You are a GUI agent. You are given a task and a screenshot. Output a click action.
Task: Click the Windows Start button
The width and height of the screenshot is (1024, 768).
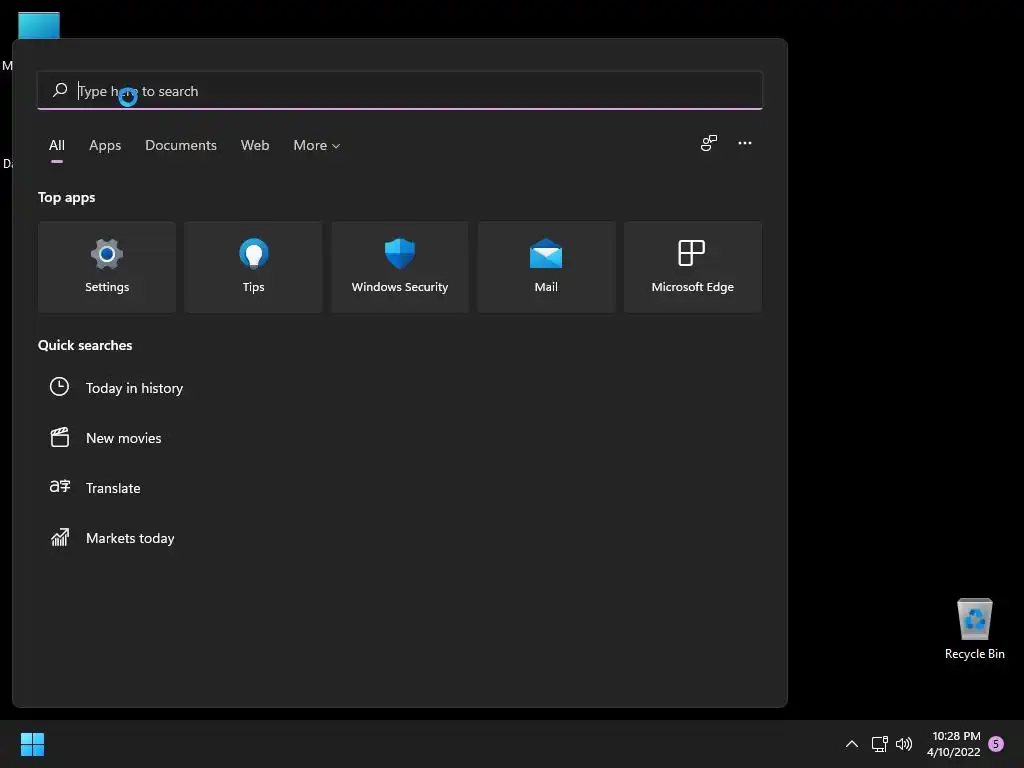click(x=32, y=744)
